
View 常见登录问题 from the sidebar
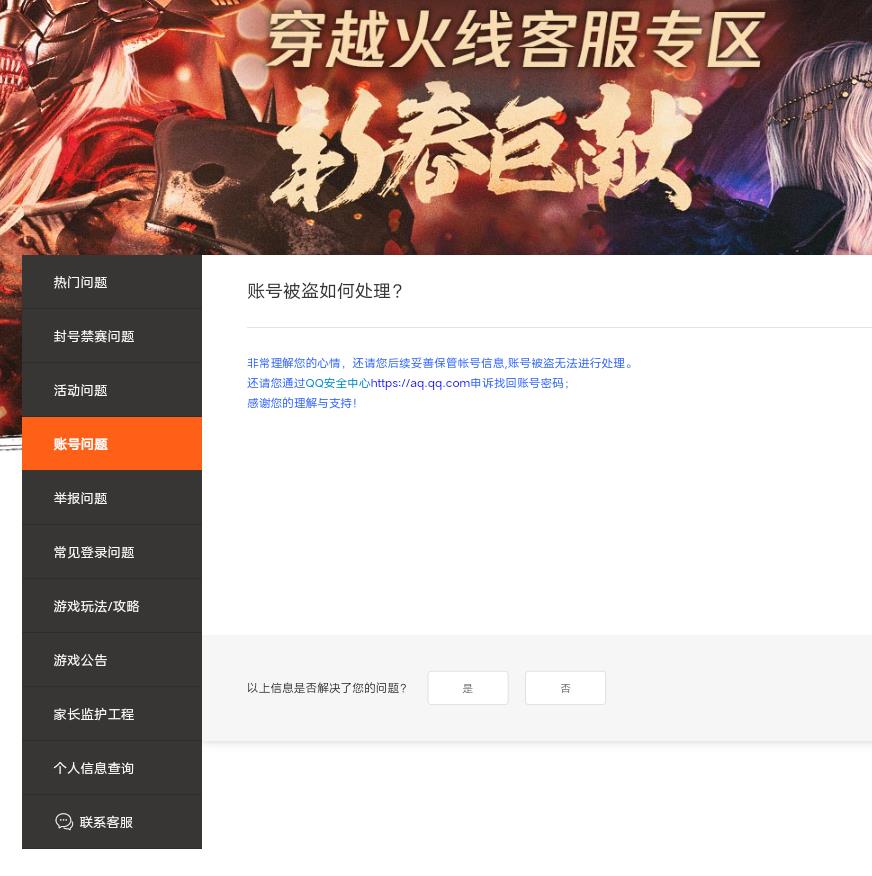tap(93, 552)
